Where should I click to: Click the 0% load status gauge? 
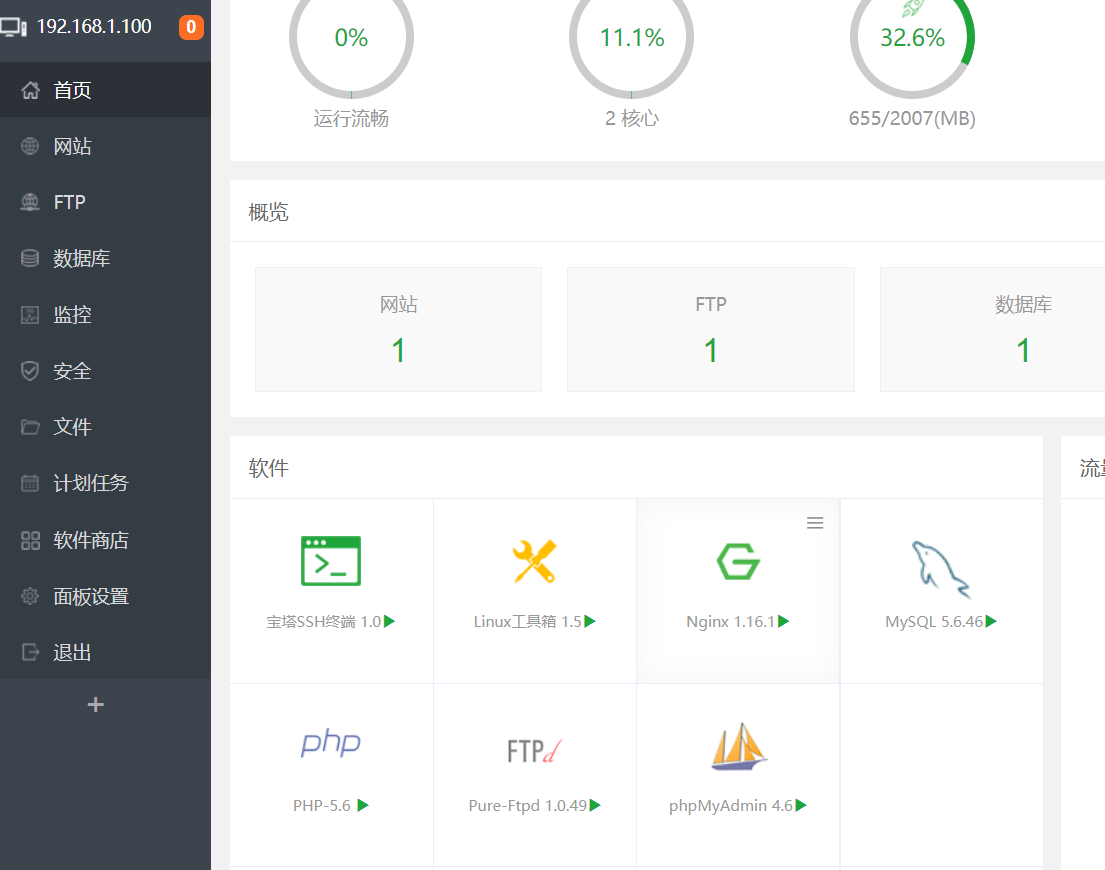tap(351, 39)
